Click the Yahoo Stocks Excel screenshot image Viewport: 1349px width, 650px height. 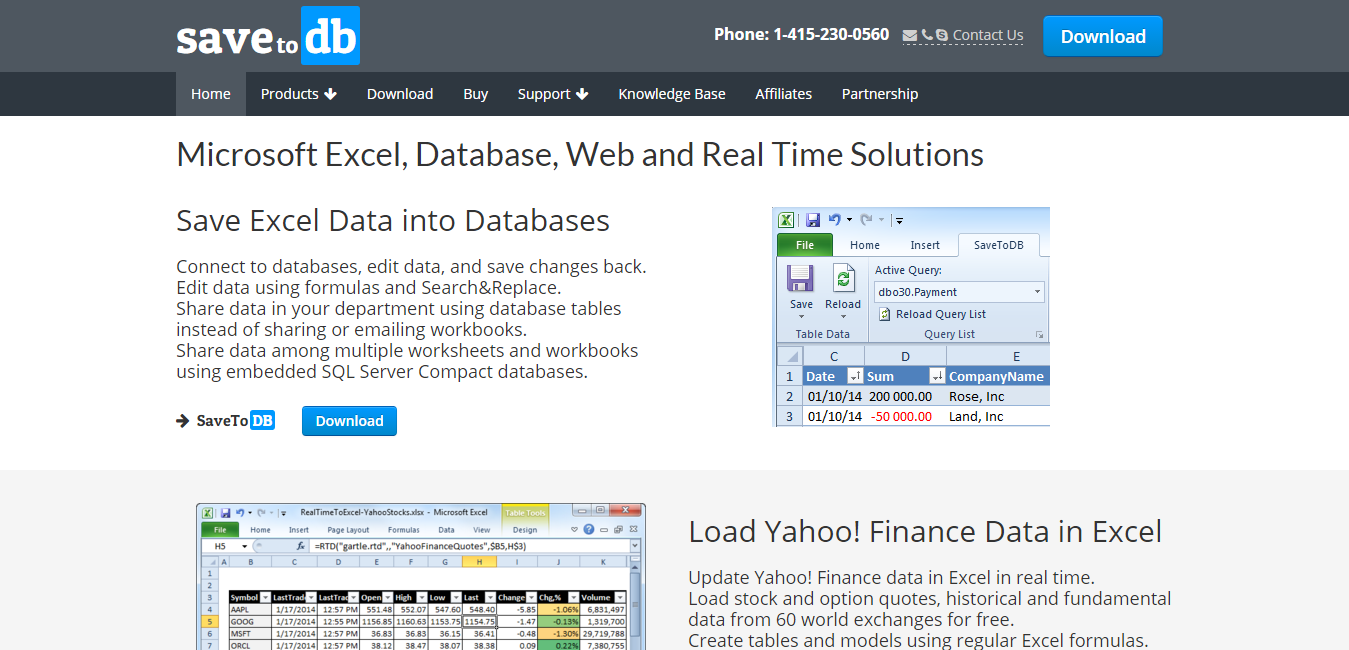(420, 577)
